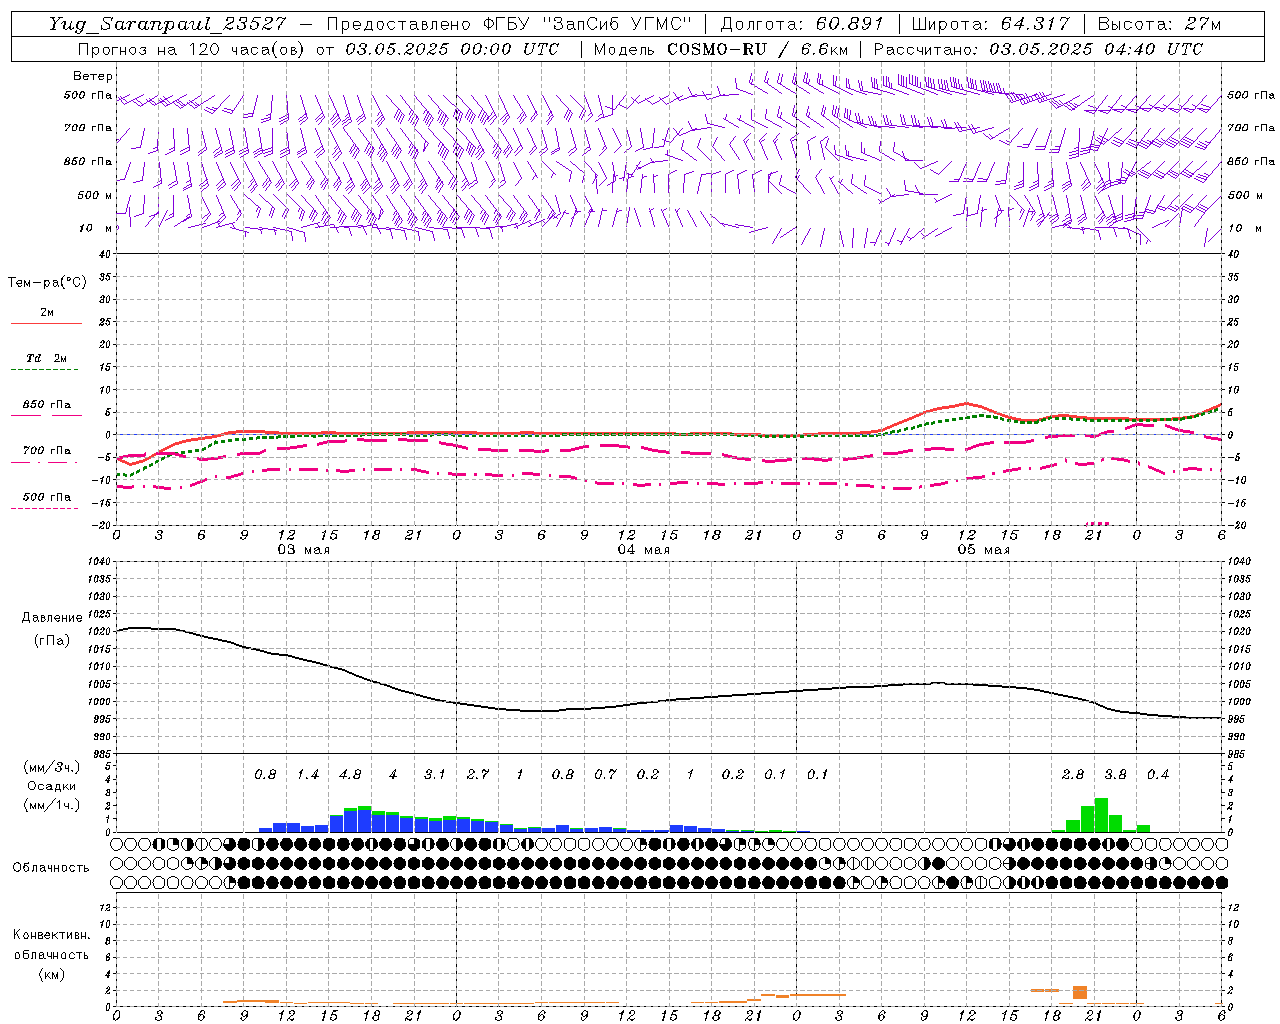The image size is (1280, 1024).
Task: Click the tall orange convective cloud bar
Action: pyautogui.click(x=1080, y=992)
